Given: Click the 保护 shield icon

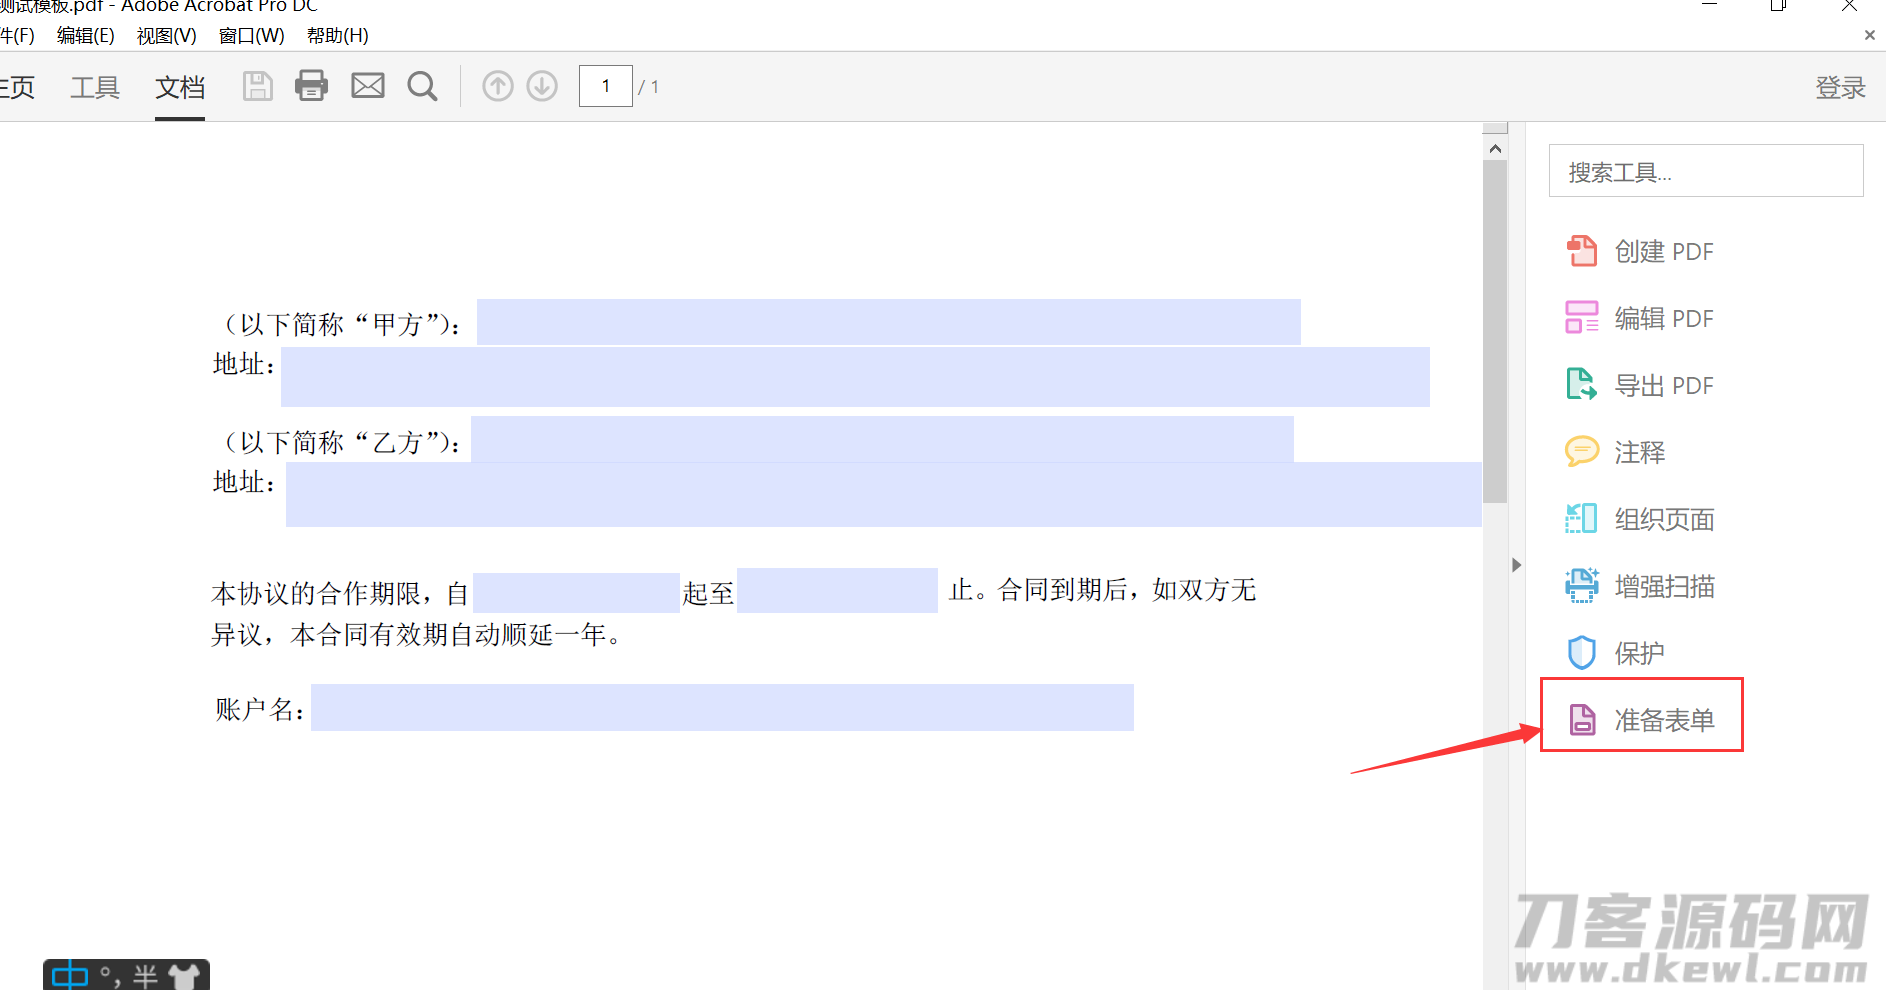Looking at the screenshot, I should 1581,653.
